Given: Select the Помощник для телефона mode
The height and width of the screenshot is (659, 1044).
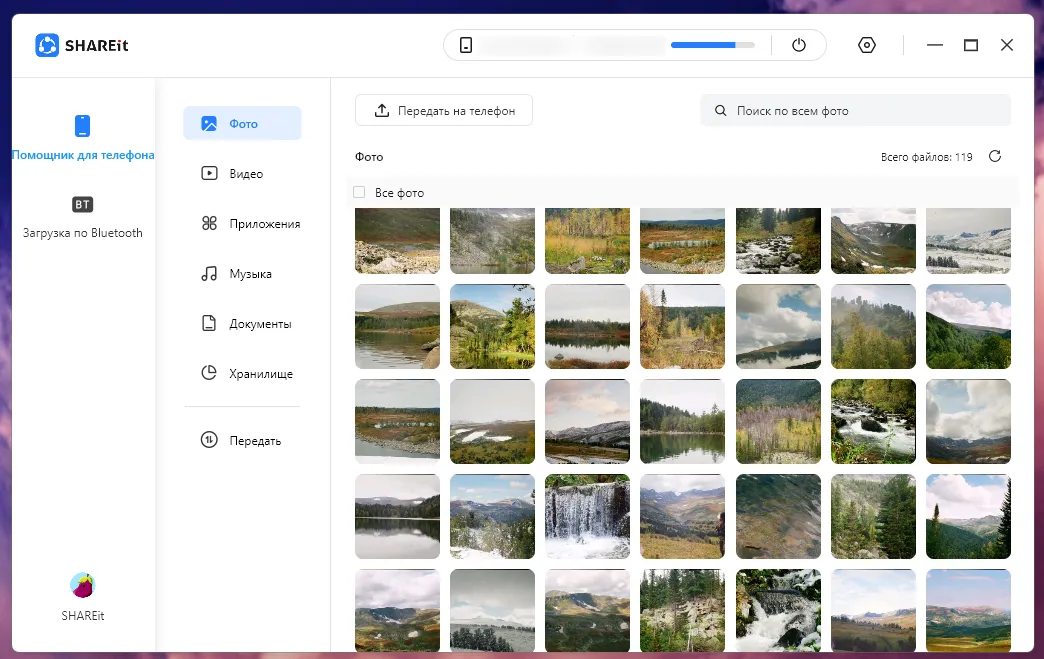Looking at the screenshot, I should (83, 135).
